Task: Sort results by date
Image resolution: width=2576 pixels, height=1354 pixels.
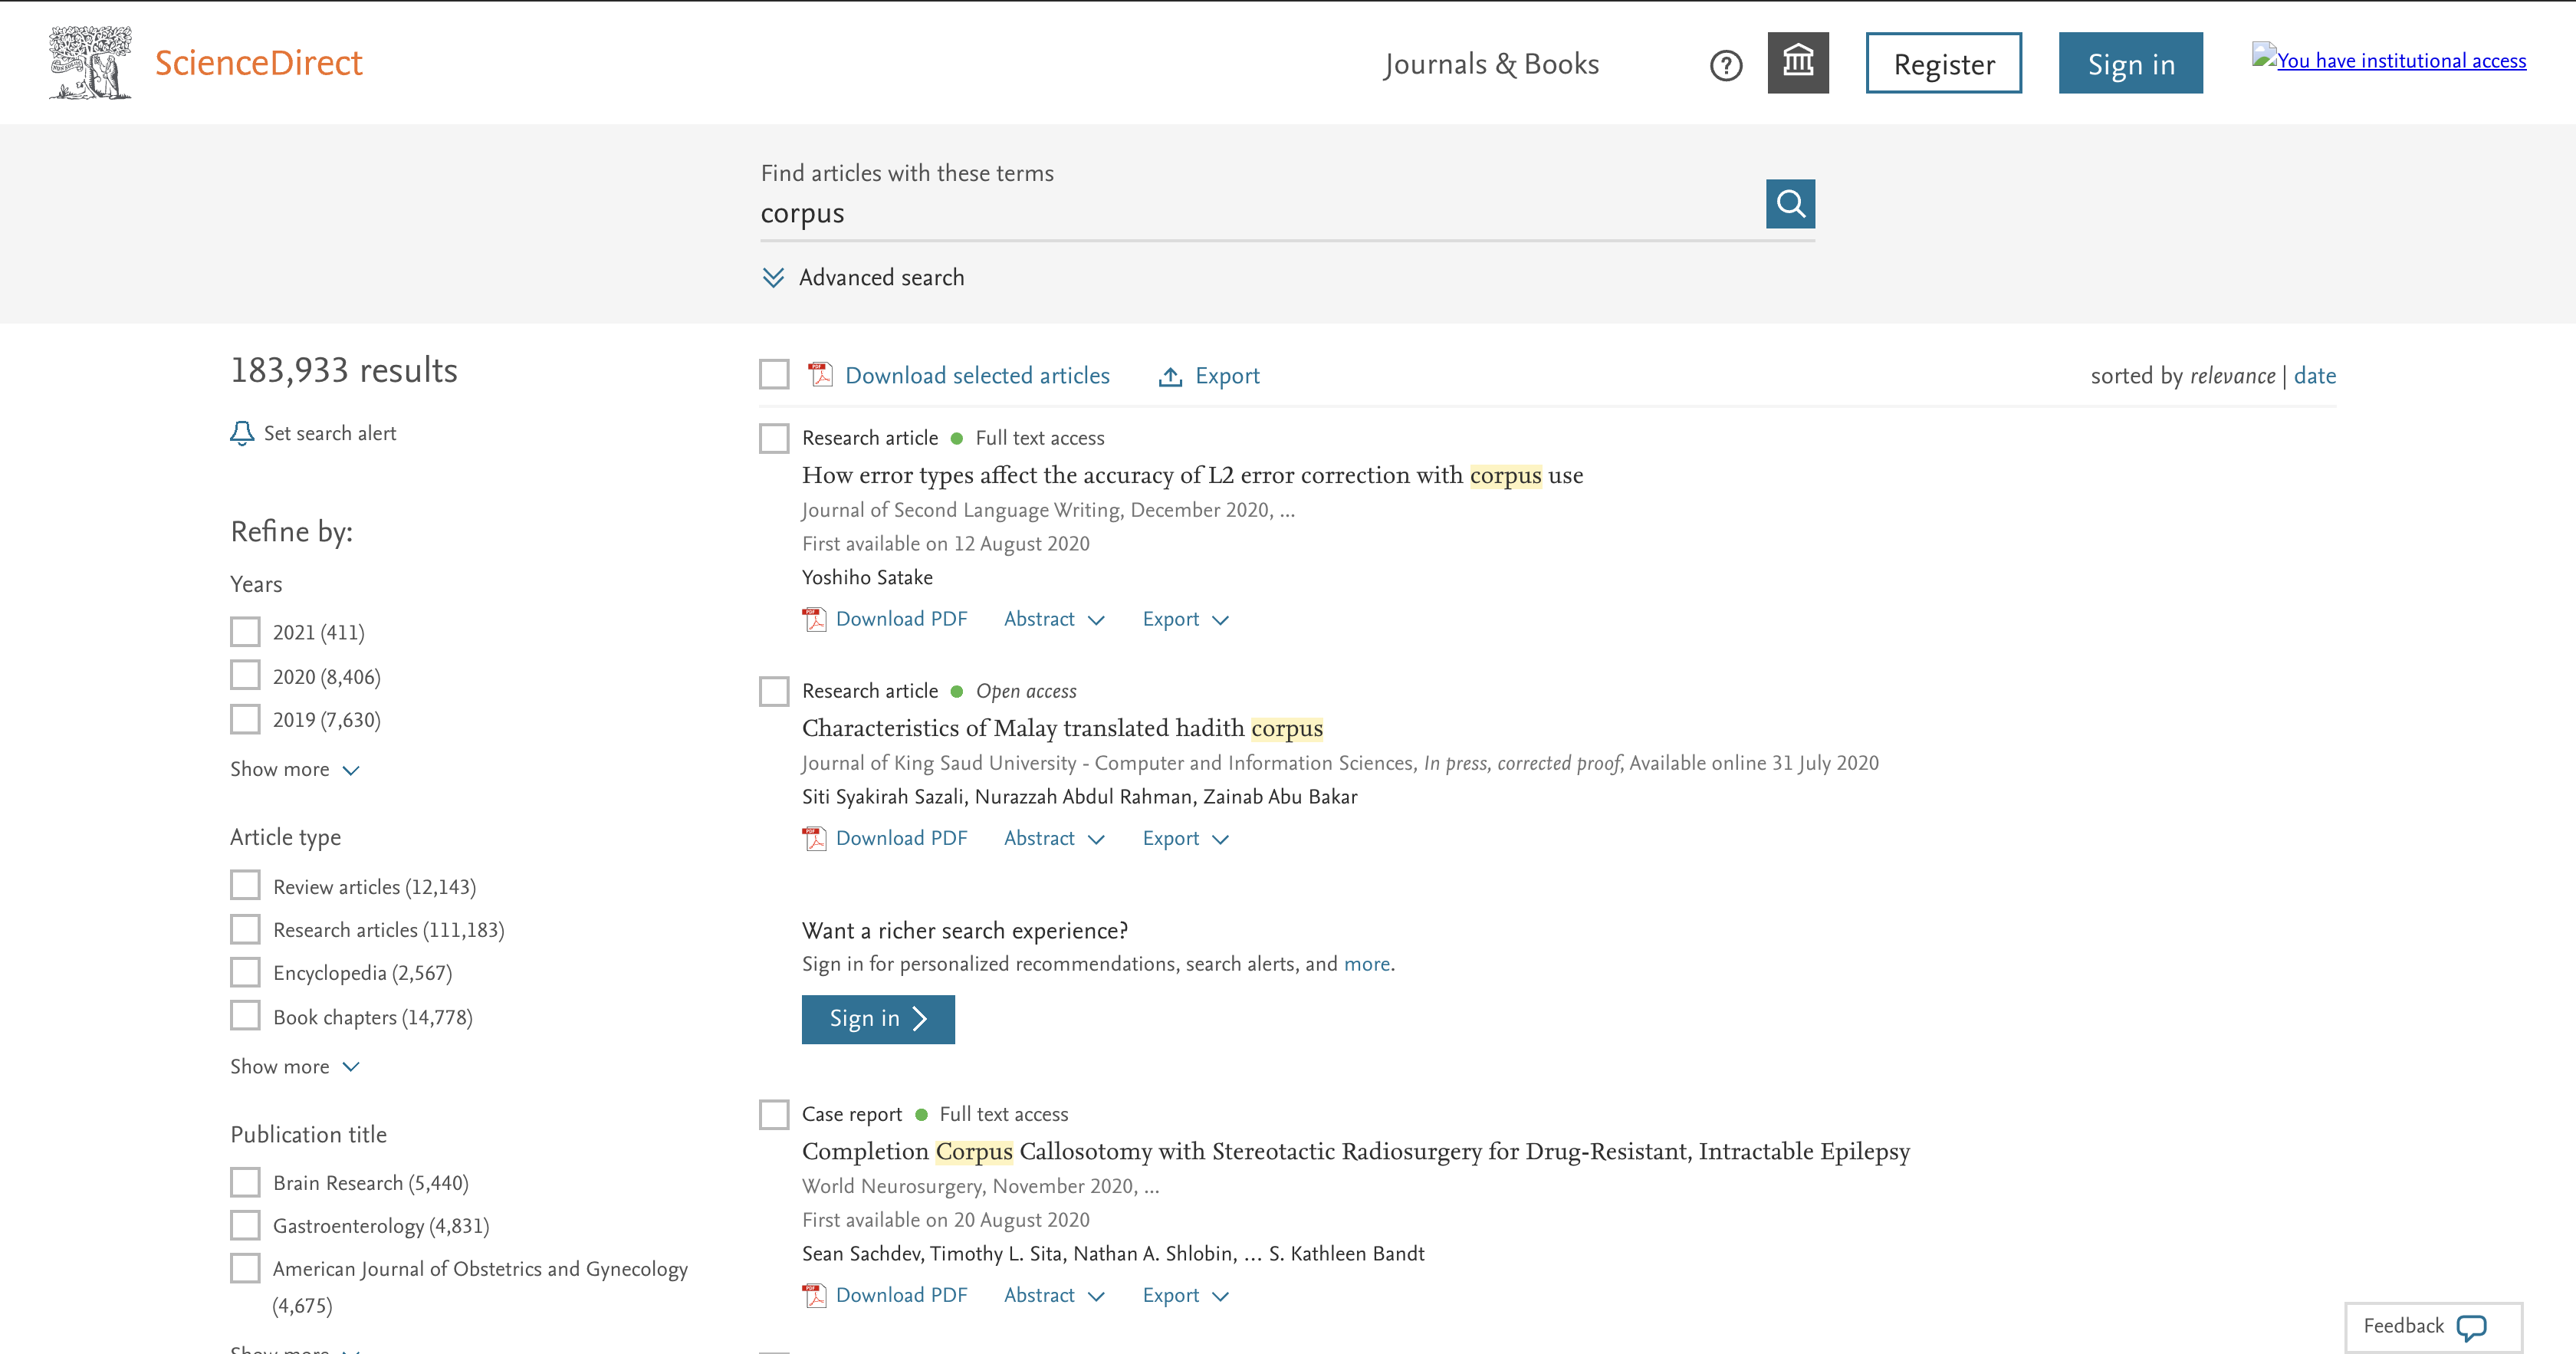Action: tap(2314, 376)
